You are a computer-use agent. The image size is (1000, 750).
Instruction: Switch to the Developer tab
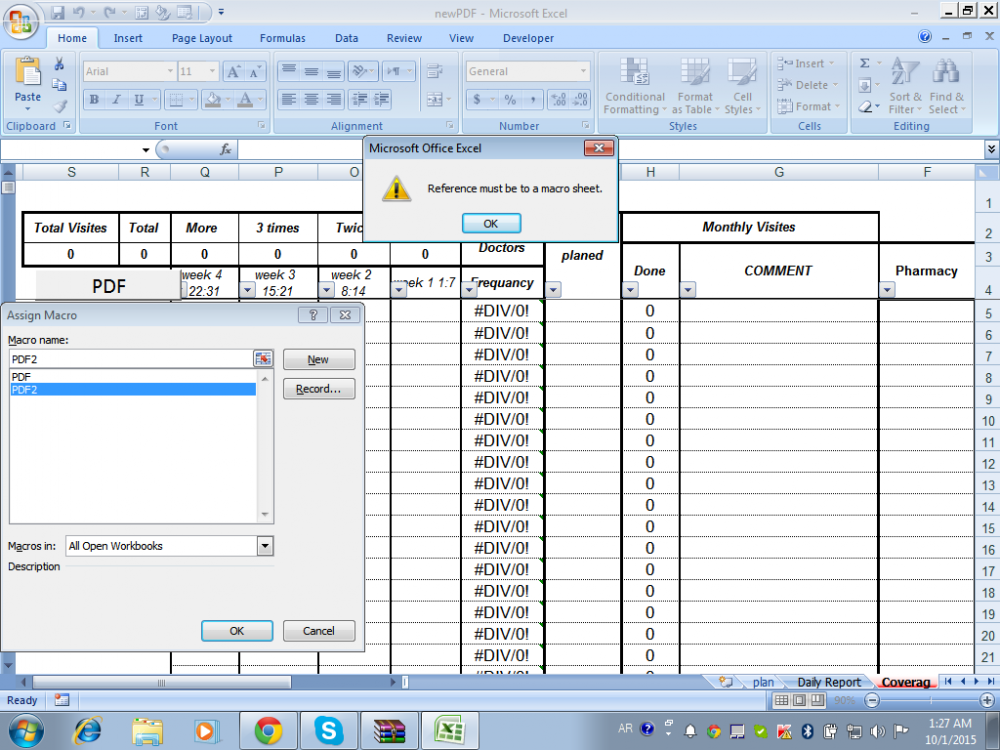coord(528,38)
